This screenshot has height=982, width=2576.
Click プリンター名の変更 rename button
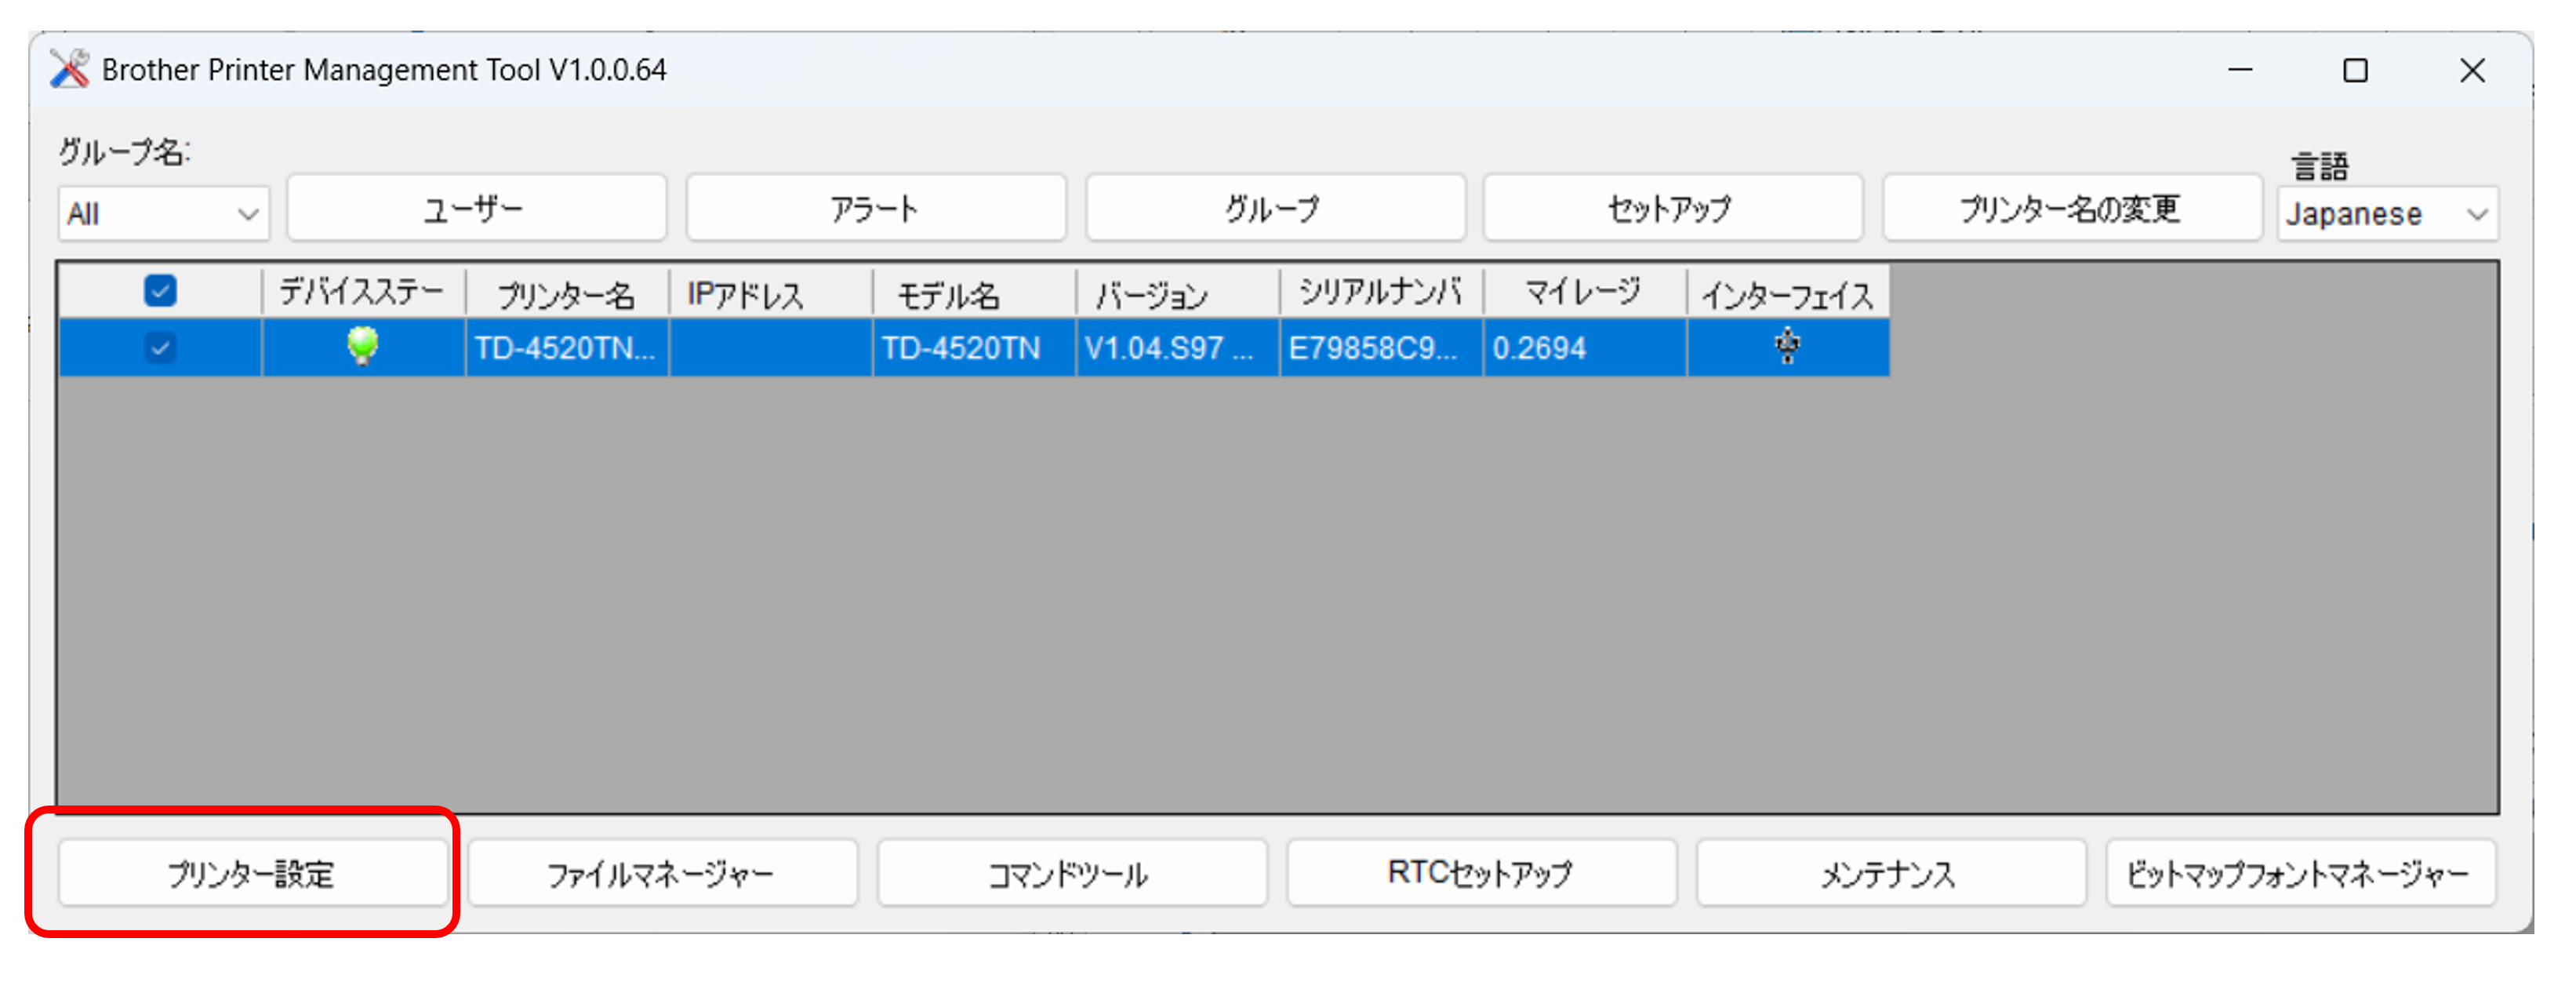tap(2071, 208)
